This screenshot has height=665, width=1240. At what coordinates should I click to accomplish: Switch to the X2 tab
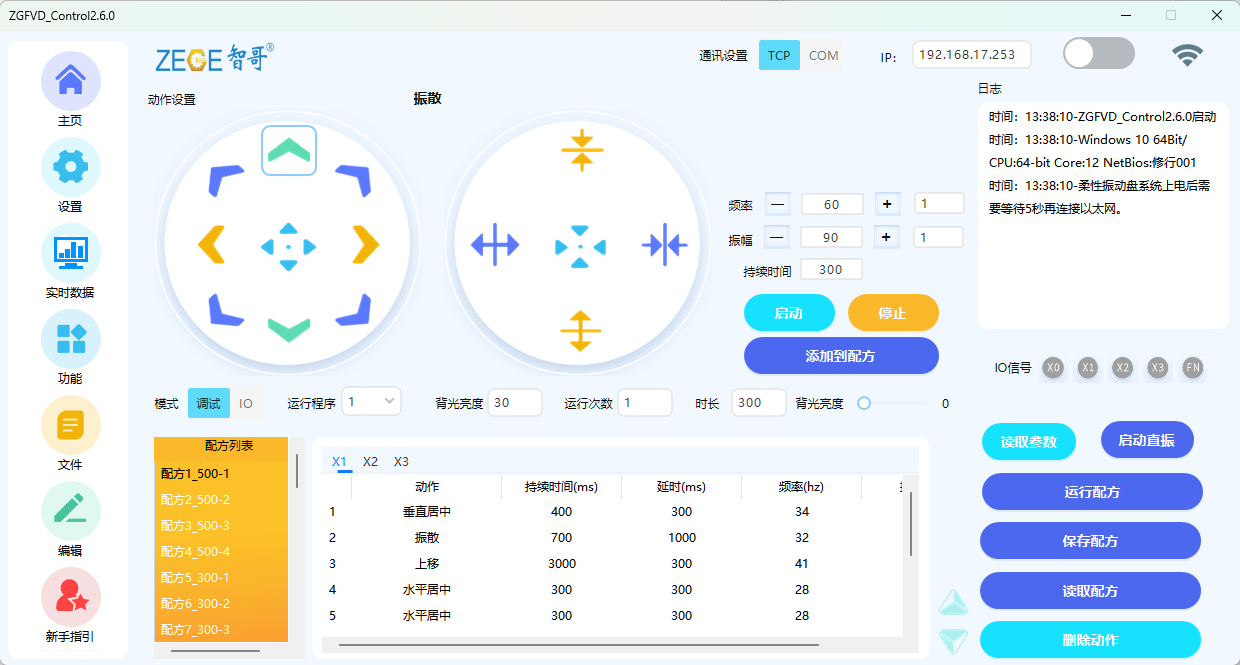[x=370, y=462]
